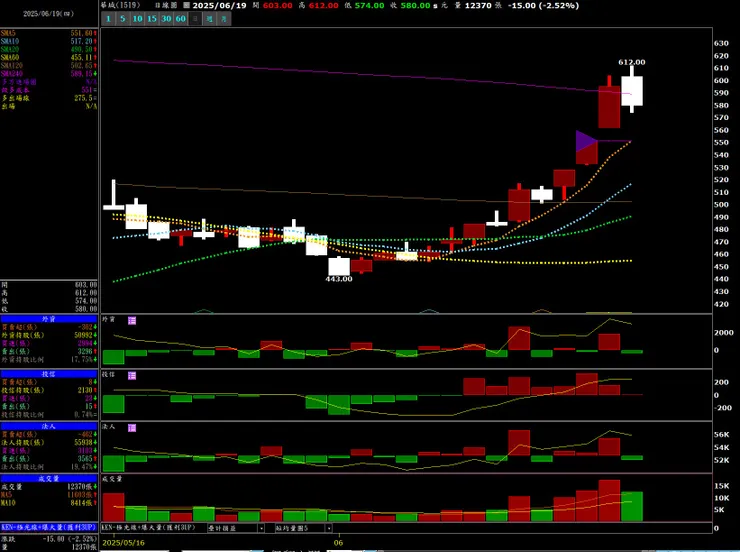Click the KEN strategy label above date axis
The height and width of the screenshot is (552, 740).
point(149,528)
